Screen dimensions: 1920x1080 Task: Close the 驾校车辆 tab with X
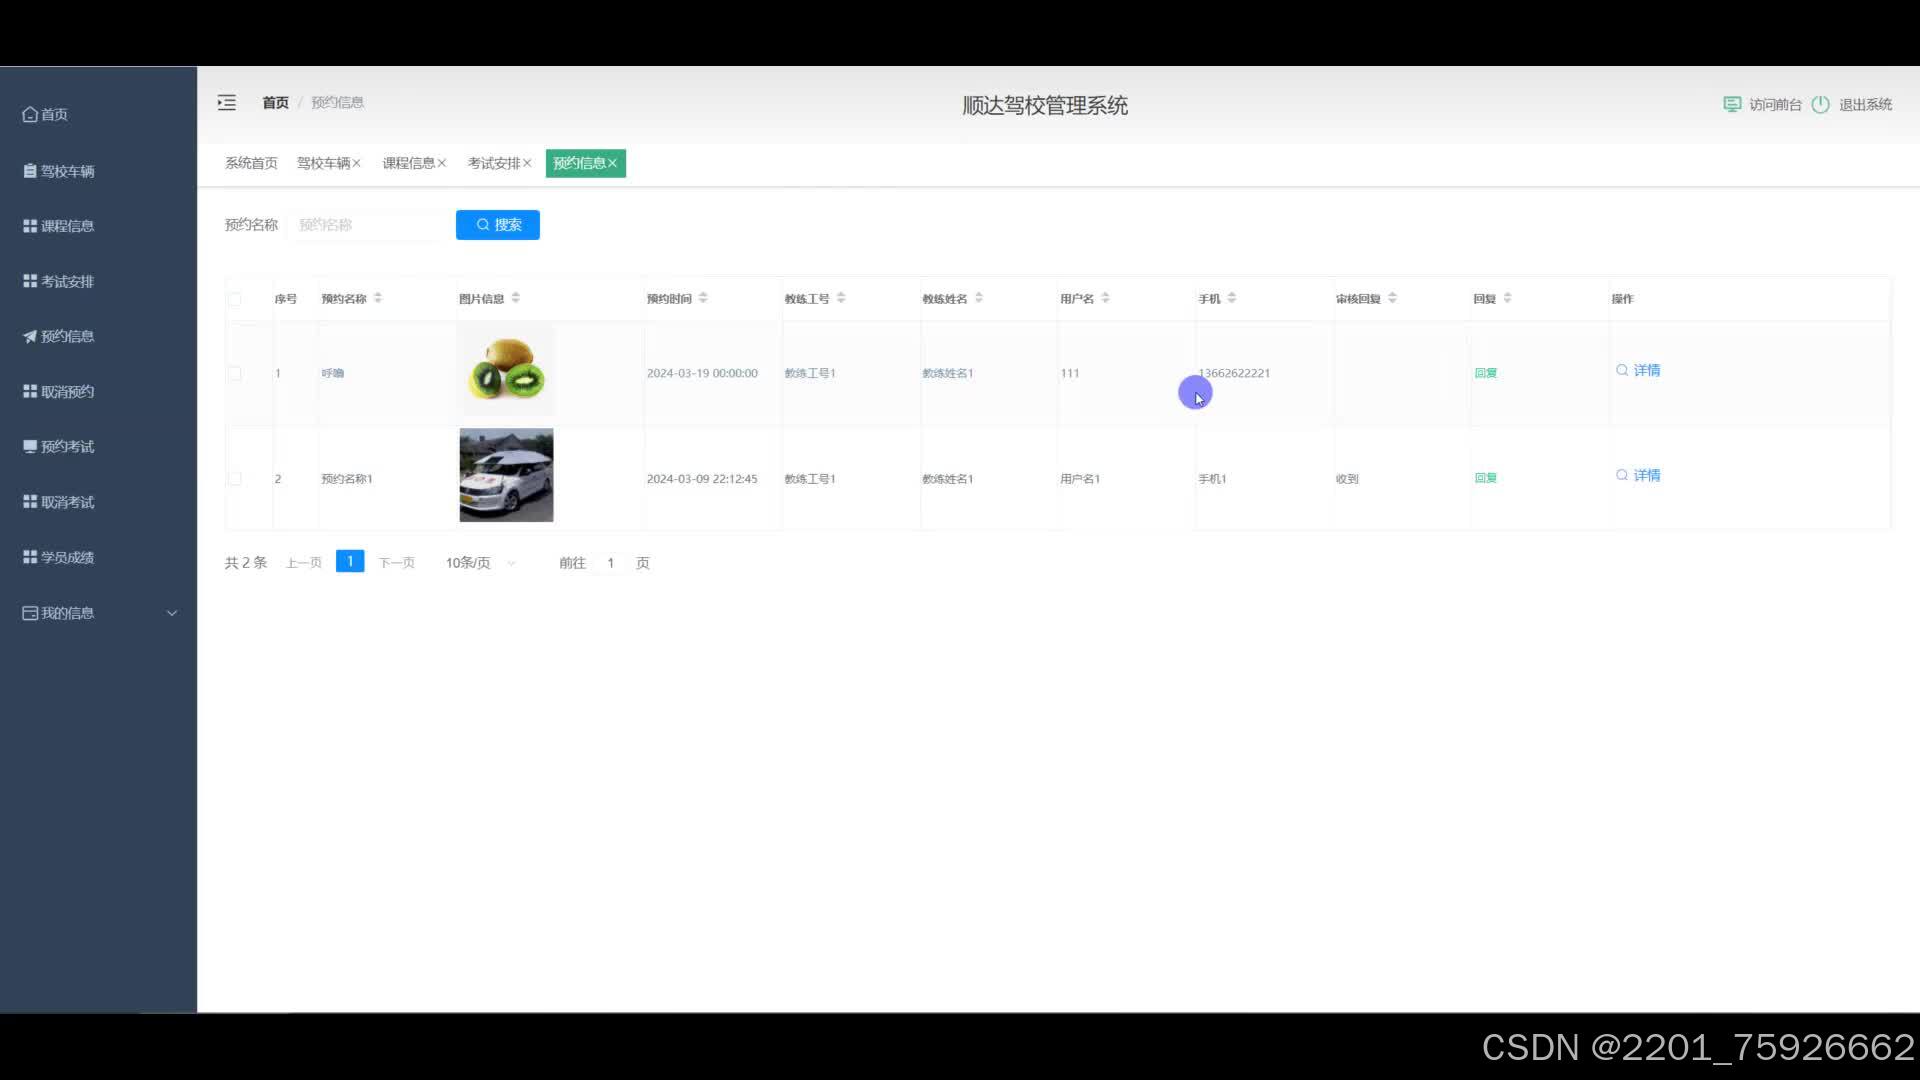pyautogui.click(x=356, y=163)
